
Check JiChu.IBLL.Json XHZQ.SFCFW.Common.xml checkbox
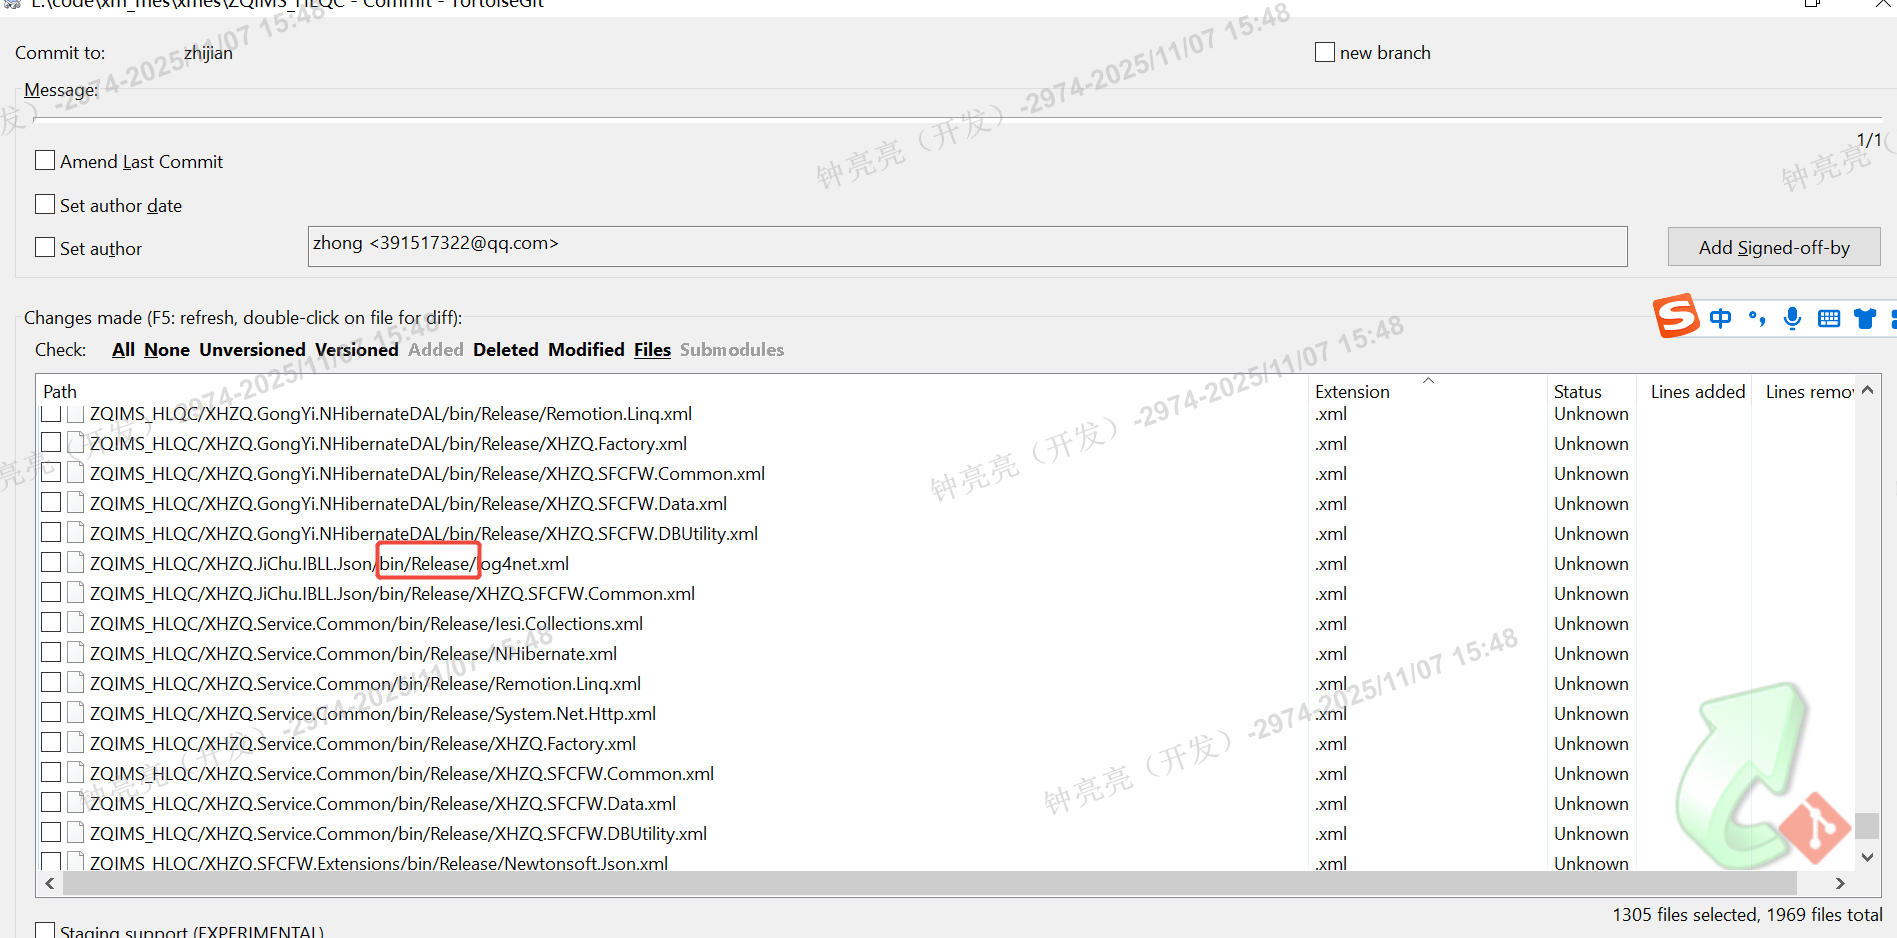point(51,593)
